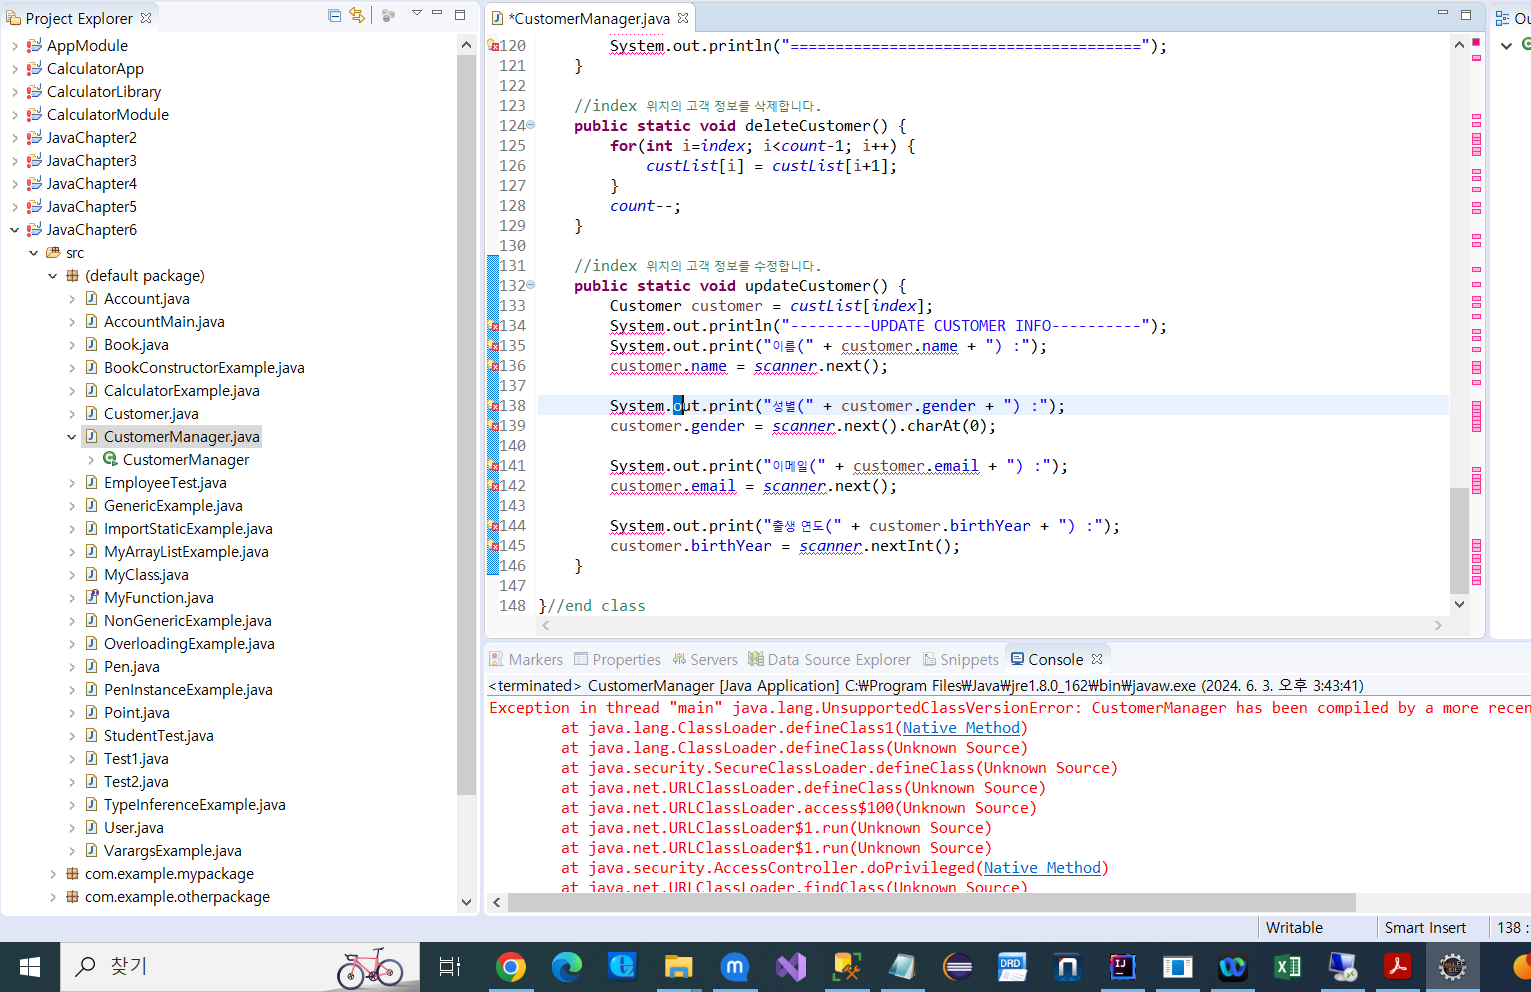This screenshot has width=1531, height=992.
Task: Toggle Link with Editor in Project Explorer
Action: tap(357, 15)
